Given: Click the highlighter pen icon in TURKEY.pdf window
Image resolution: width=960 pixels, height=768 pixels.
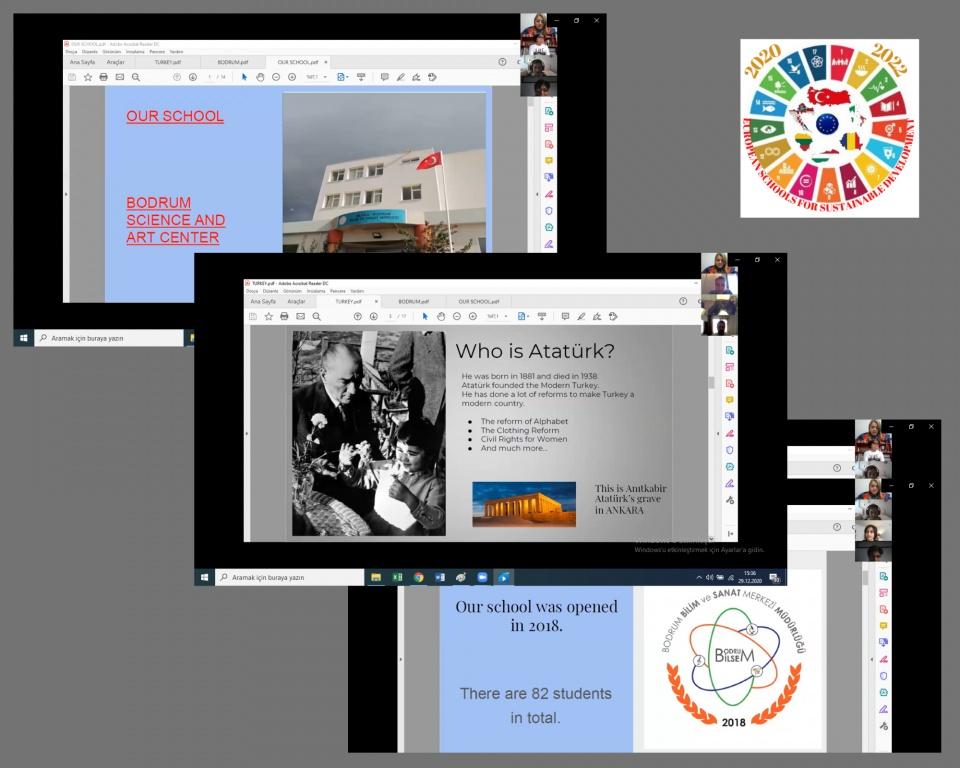Looking at the screenshot, I should tap(581, 316).
